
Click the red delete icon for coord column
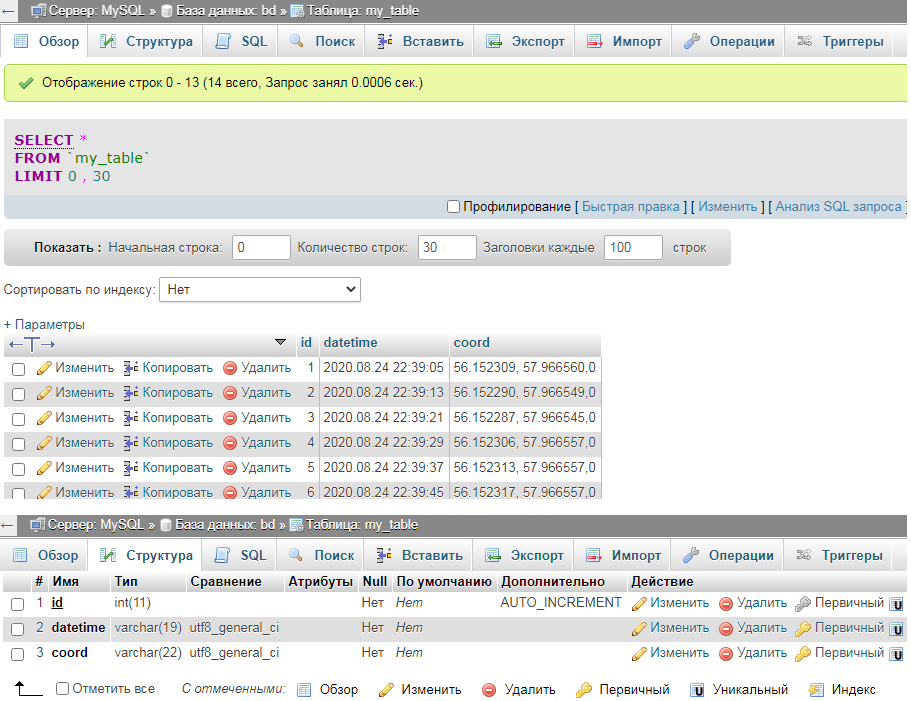pos(727,653)
